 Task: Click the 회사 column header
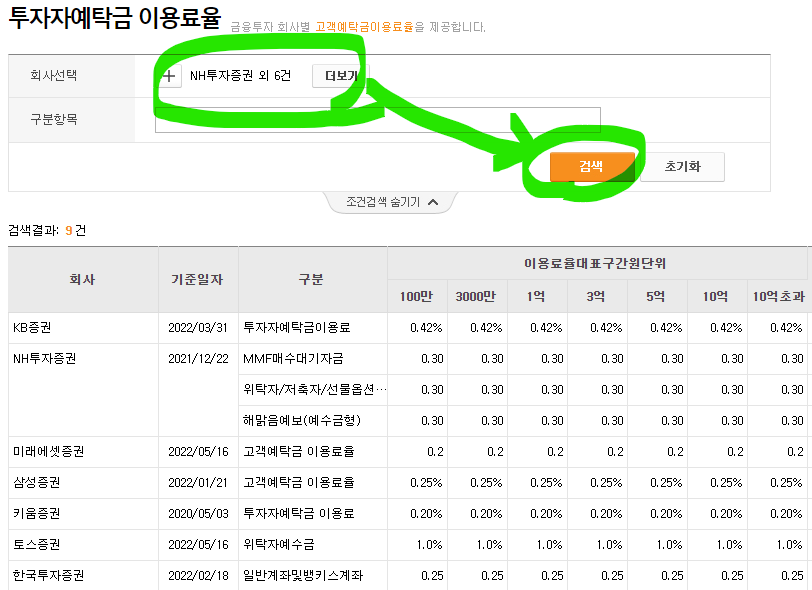[83, 280]
